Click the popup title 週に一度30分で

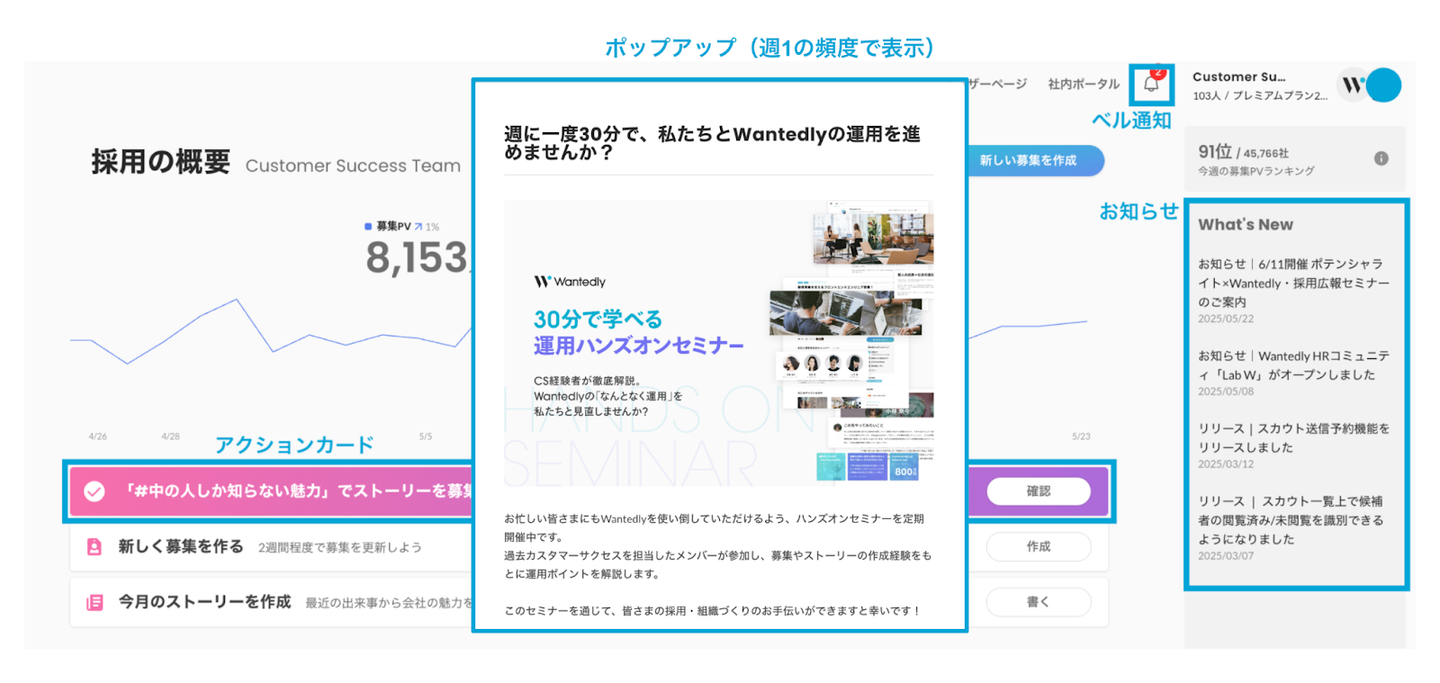(x=712, y=143)
